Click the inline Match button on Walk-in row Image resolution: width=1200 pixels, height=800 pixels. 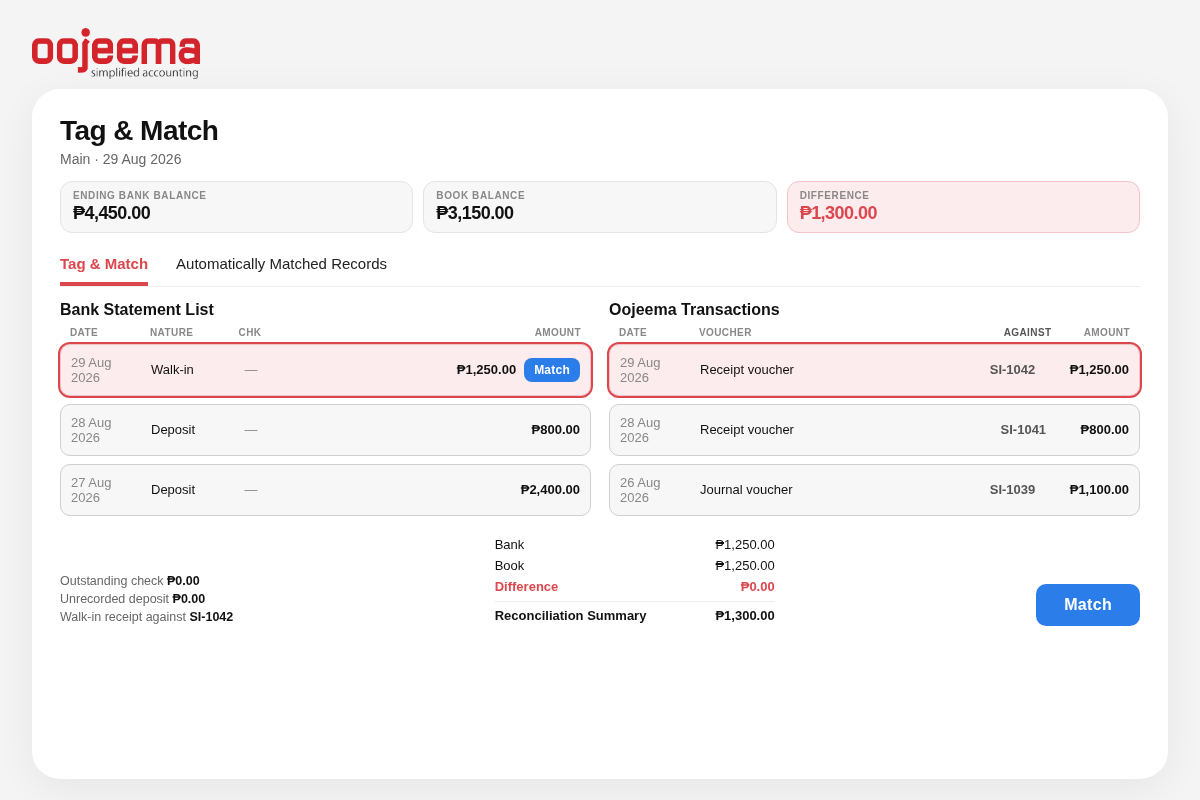pyautogui.click(x=552, y=370)
